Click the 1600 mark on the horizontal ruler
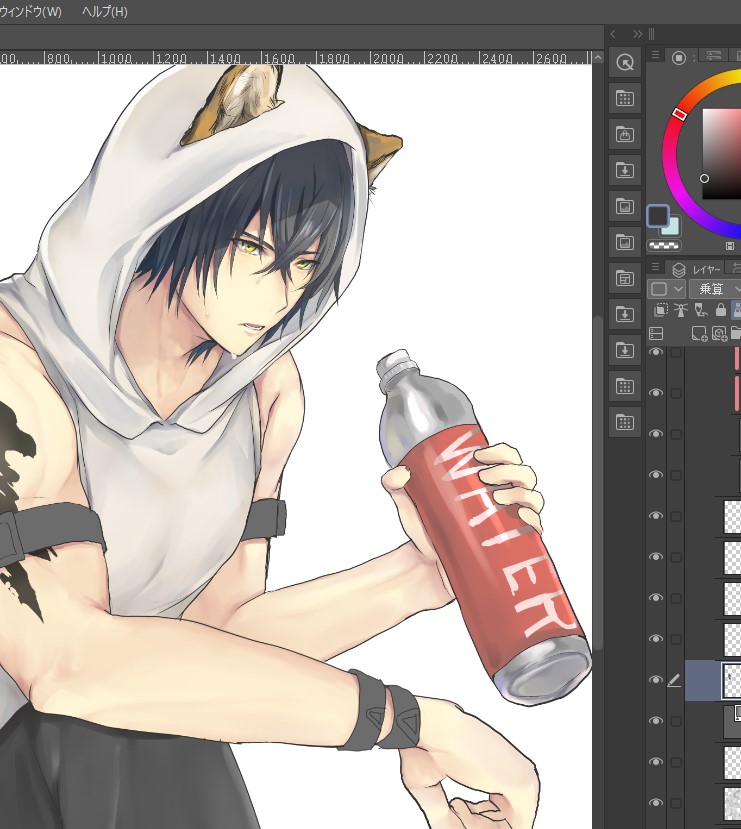The image size is (741, 829). click(279, 58)
